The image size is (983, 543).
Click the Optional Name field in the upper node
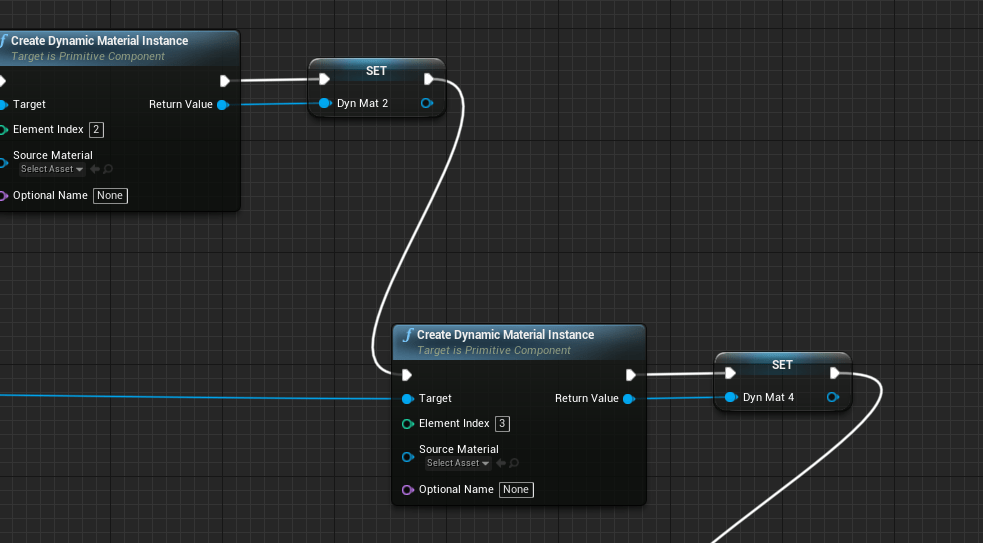tap(110, 195)
